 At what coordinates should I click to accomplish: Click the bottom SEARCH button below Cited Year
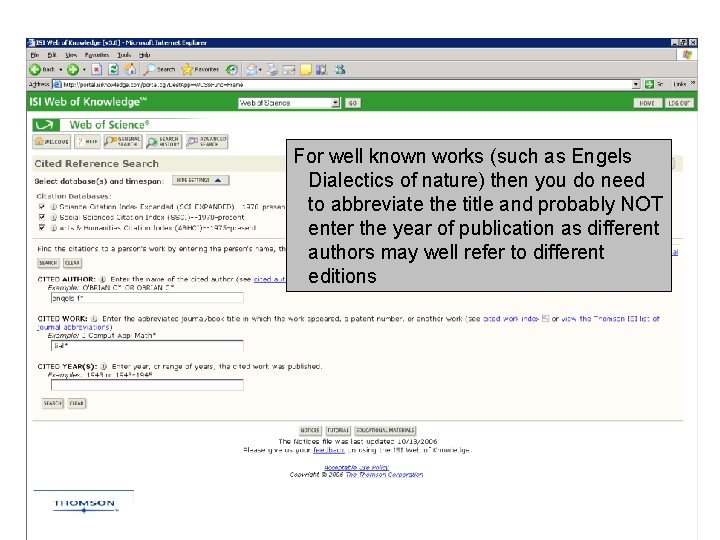[52, 403]
